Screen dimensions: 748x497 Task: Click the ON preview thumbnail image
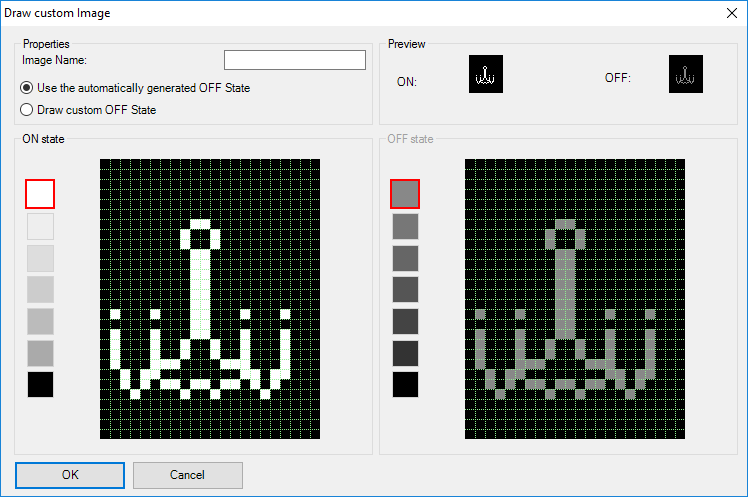(486, 74)
